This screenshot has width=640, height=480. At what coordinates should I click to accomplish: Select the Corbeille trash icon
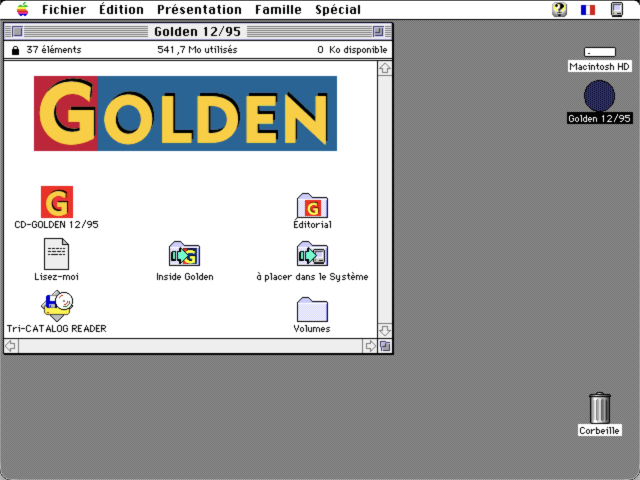pyautogui.click(x=600, y=408)
